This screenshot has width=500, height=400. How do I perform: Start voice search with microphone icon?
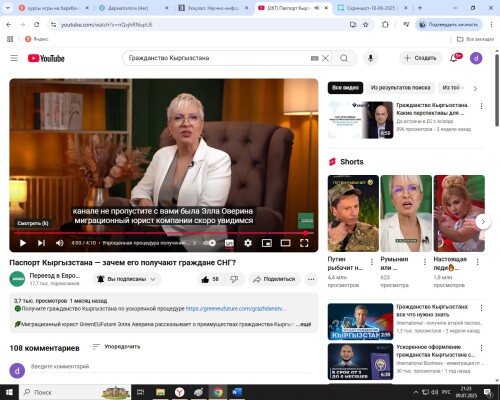coord(370,58)
